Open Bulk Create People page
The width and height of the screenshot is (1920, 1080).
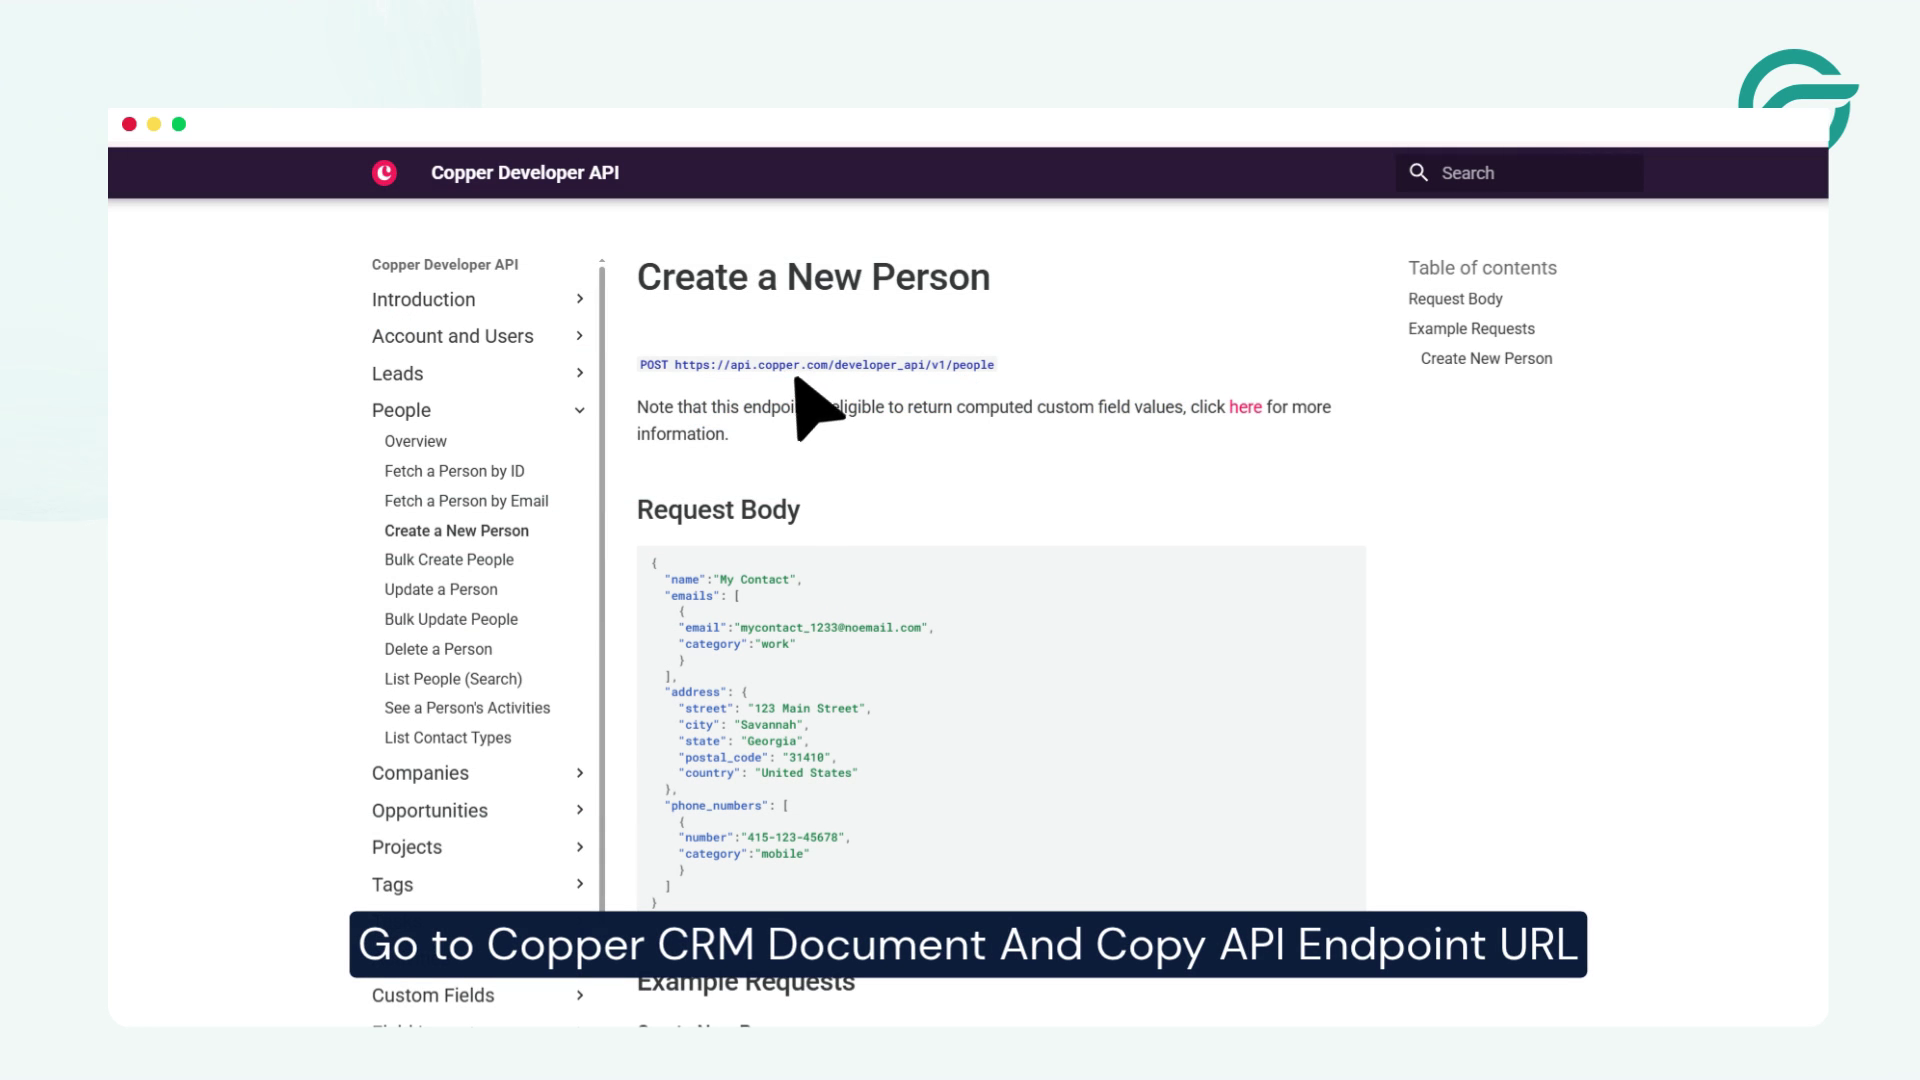click(449, 560)
